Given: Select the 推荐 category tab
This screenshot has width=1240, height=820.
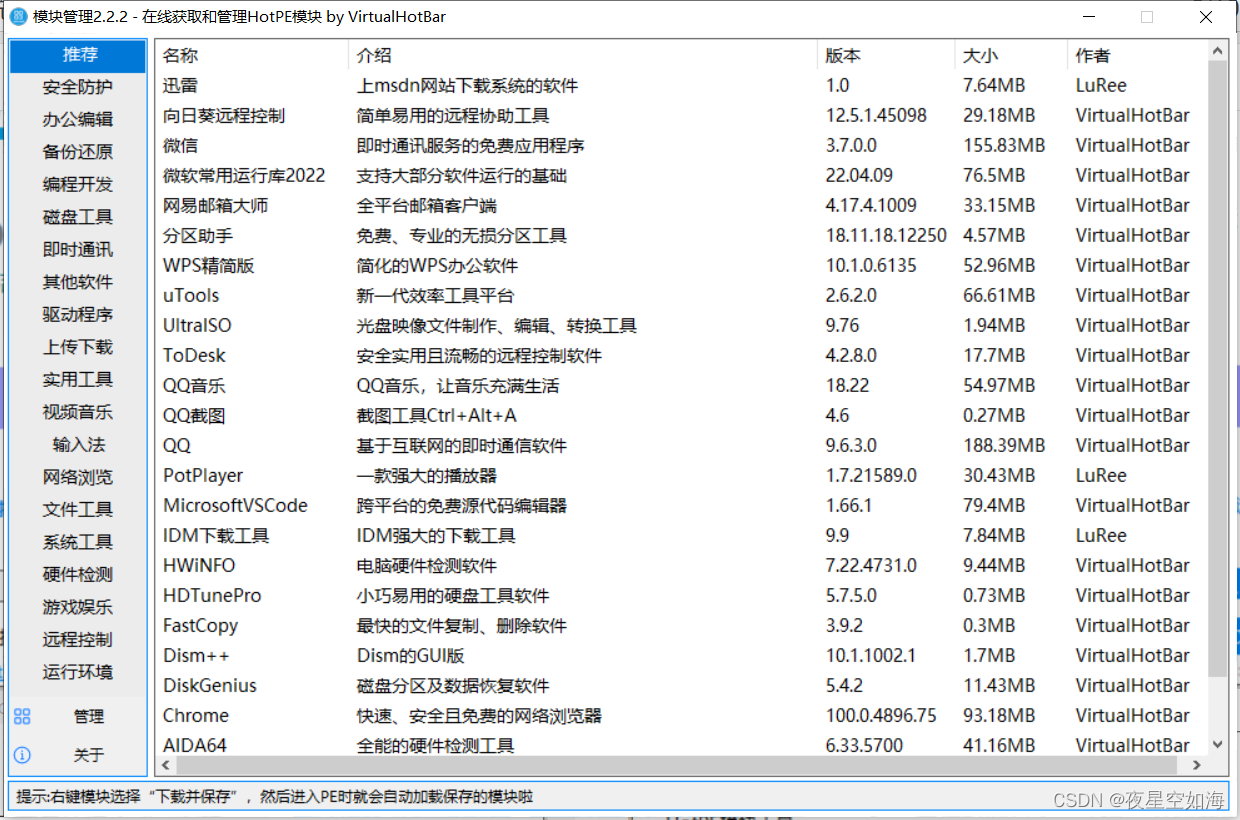Looking at the screenshot, I should pyautogui.click(x=79, y=55).
